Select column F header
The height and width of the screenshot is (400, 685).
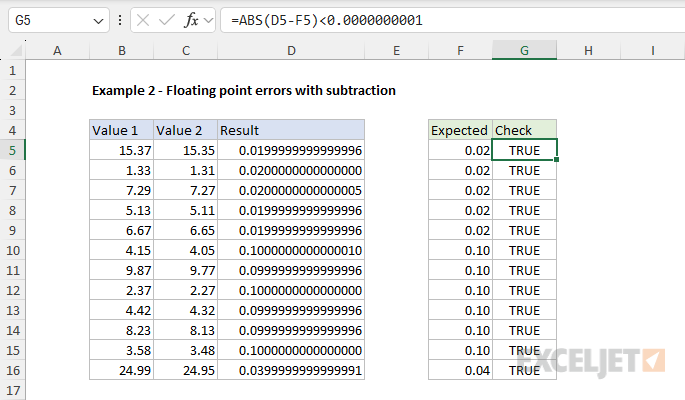coord(460,51)
